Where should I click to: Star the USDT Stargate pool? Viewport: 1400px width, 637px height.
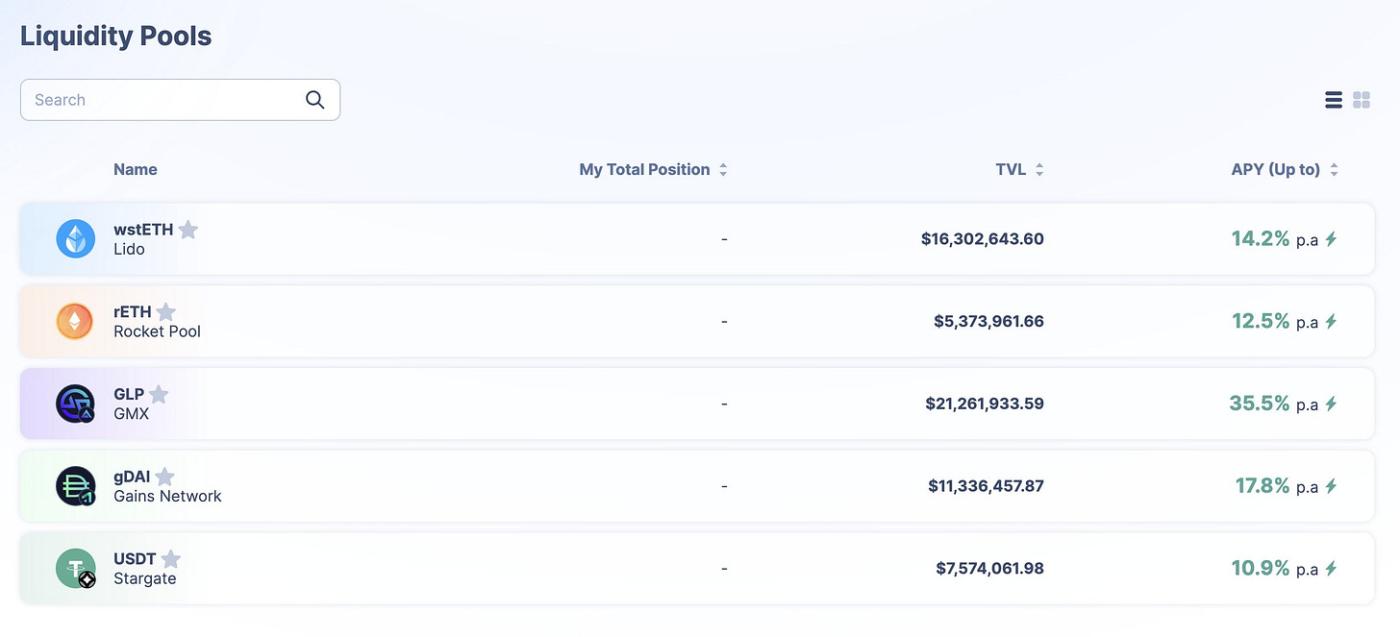click(171, 559)
